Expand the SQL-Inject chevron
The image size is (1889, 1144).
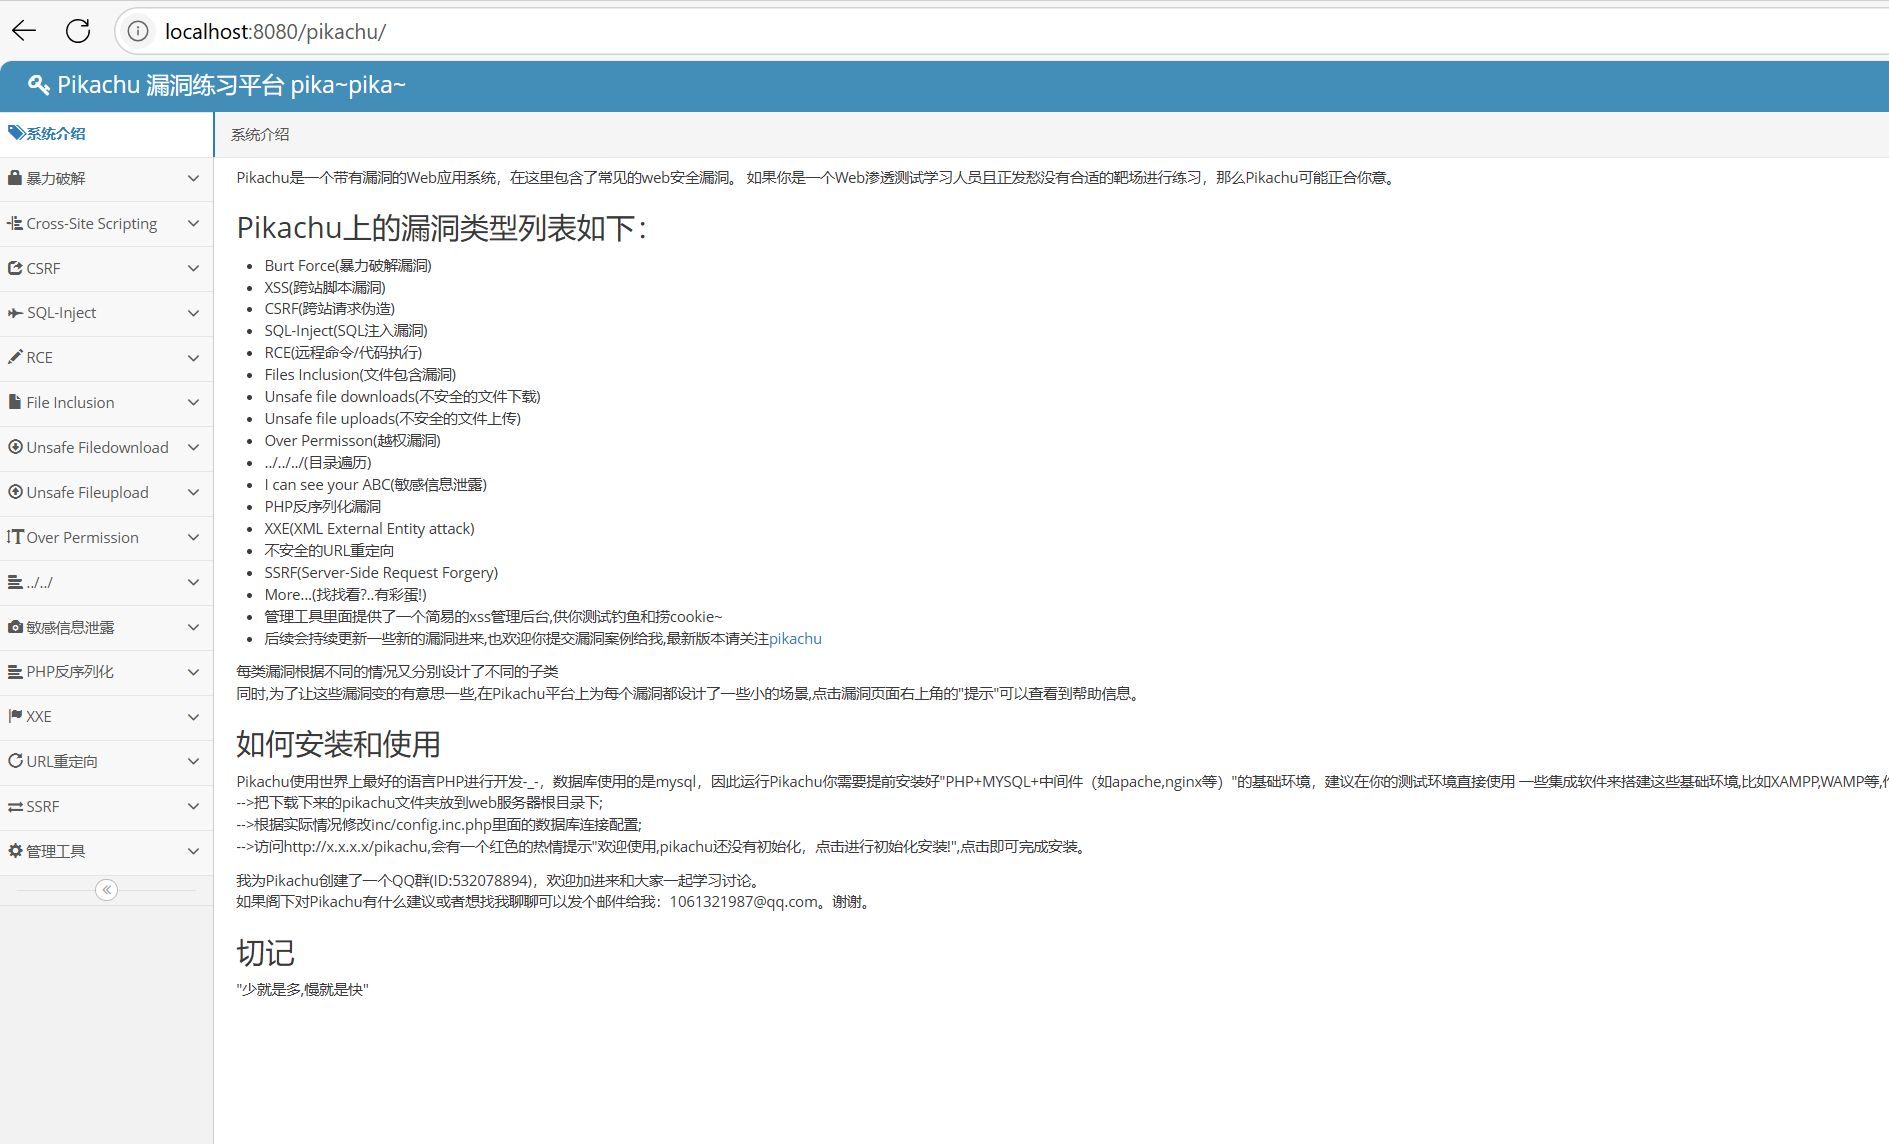point(193,313)
